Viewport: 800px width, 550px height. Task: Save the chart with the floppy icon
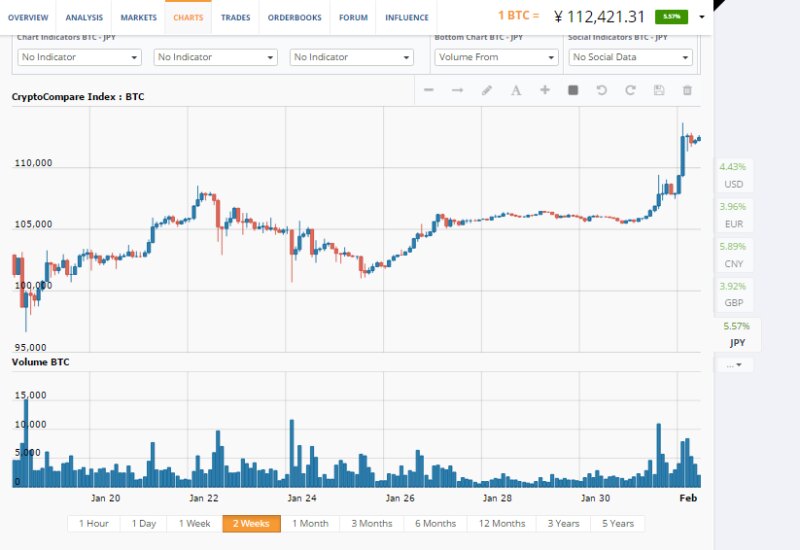[x=658, y=90]
